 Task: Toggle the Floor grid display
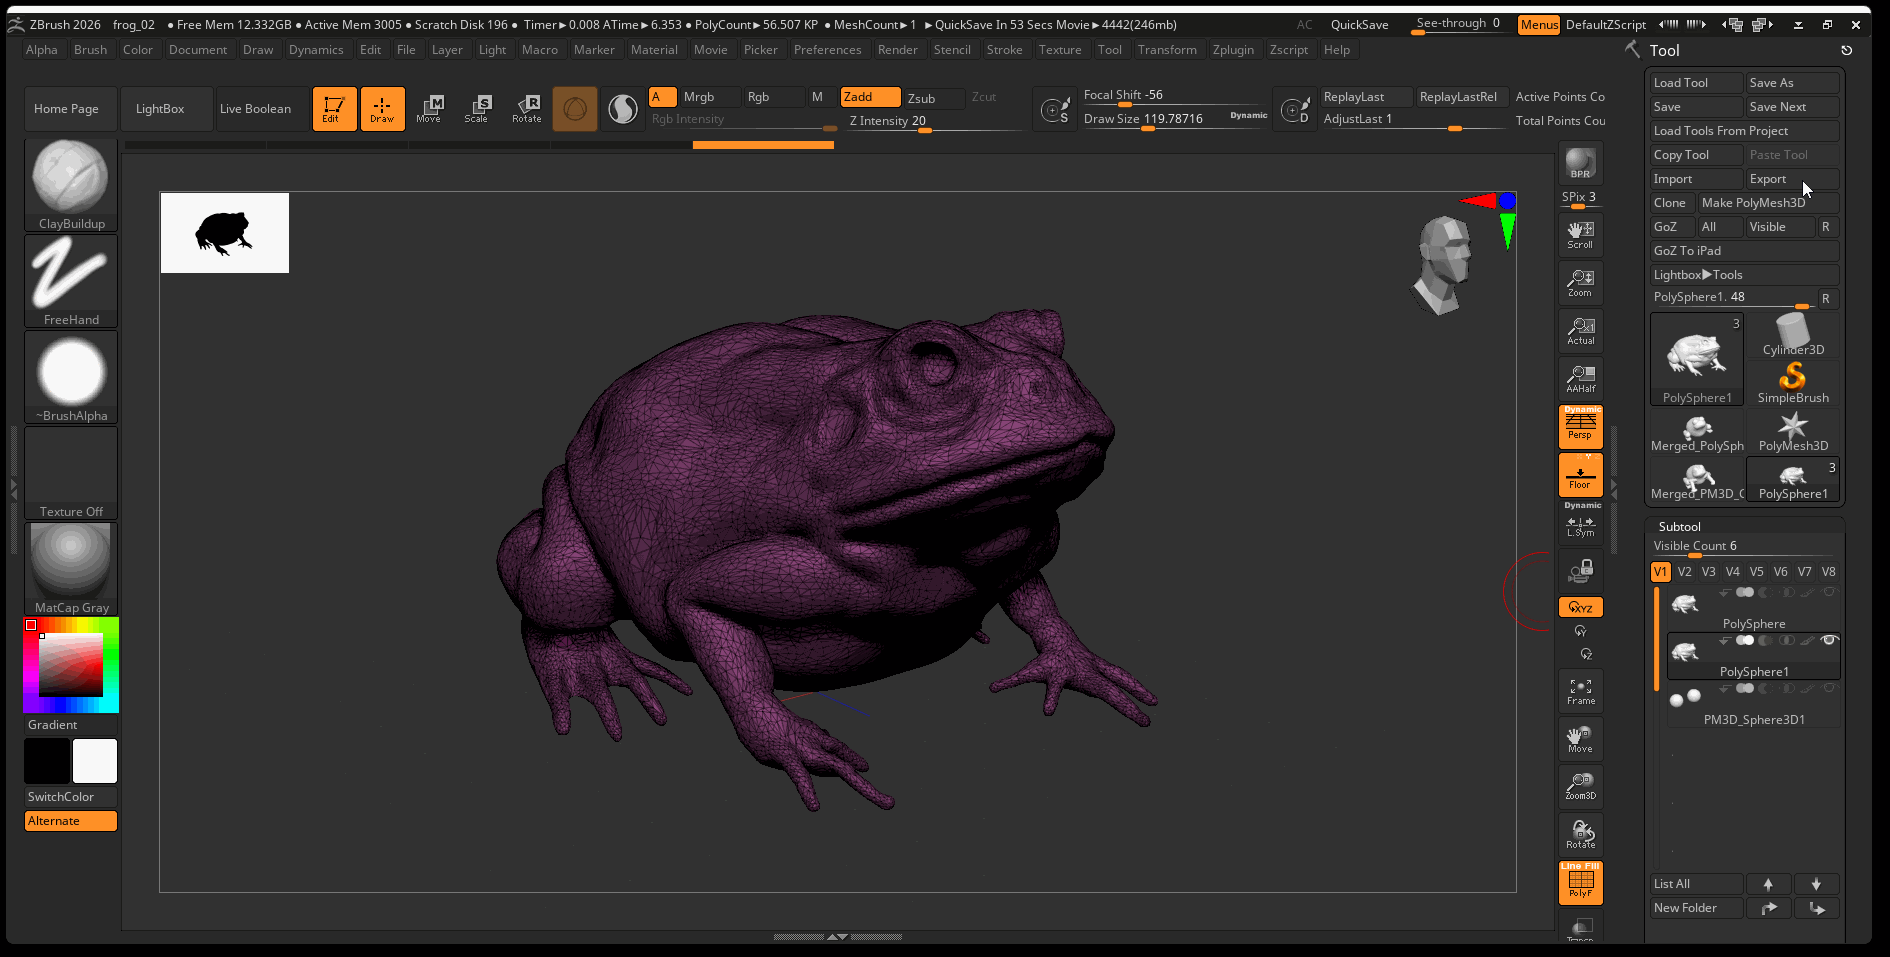click(1580, 475)
